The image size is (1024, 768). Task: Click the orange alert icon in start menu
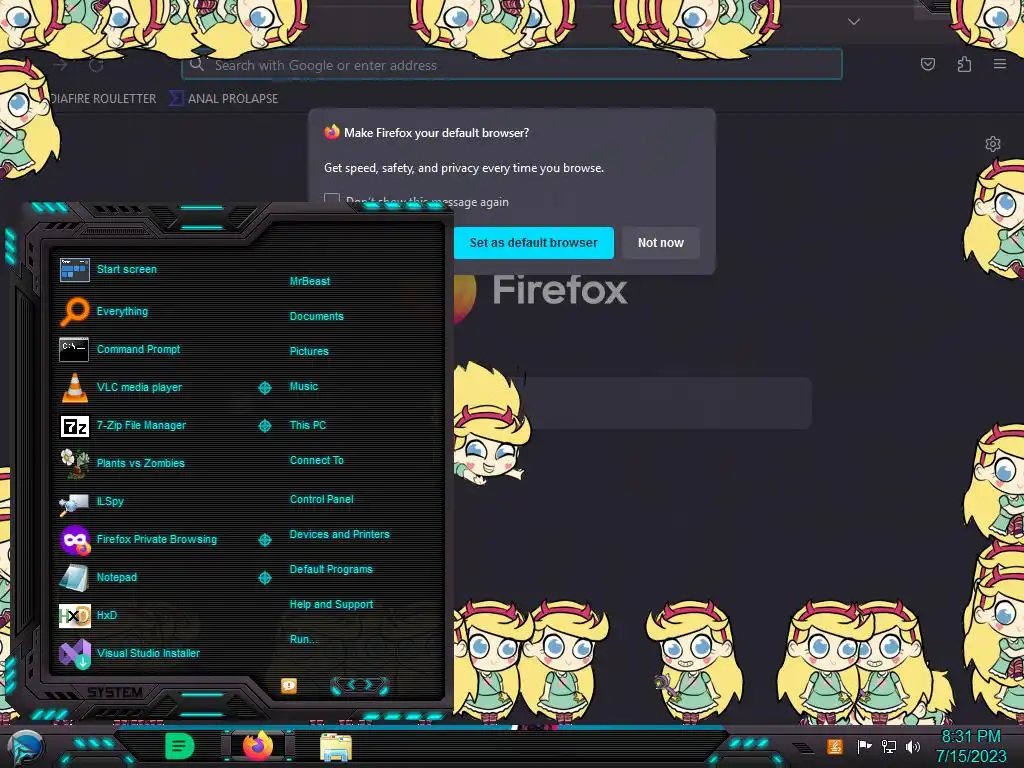pos(289,685)
